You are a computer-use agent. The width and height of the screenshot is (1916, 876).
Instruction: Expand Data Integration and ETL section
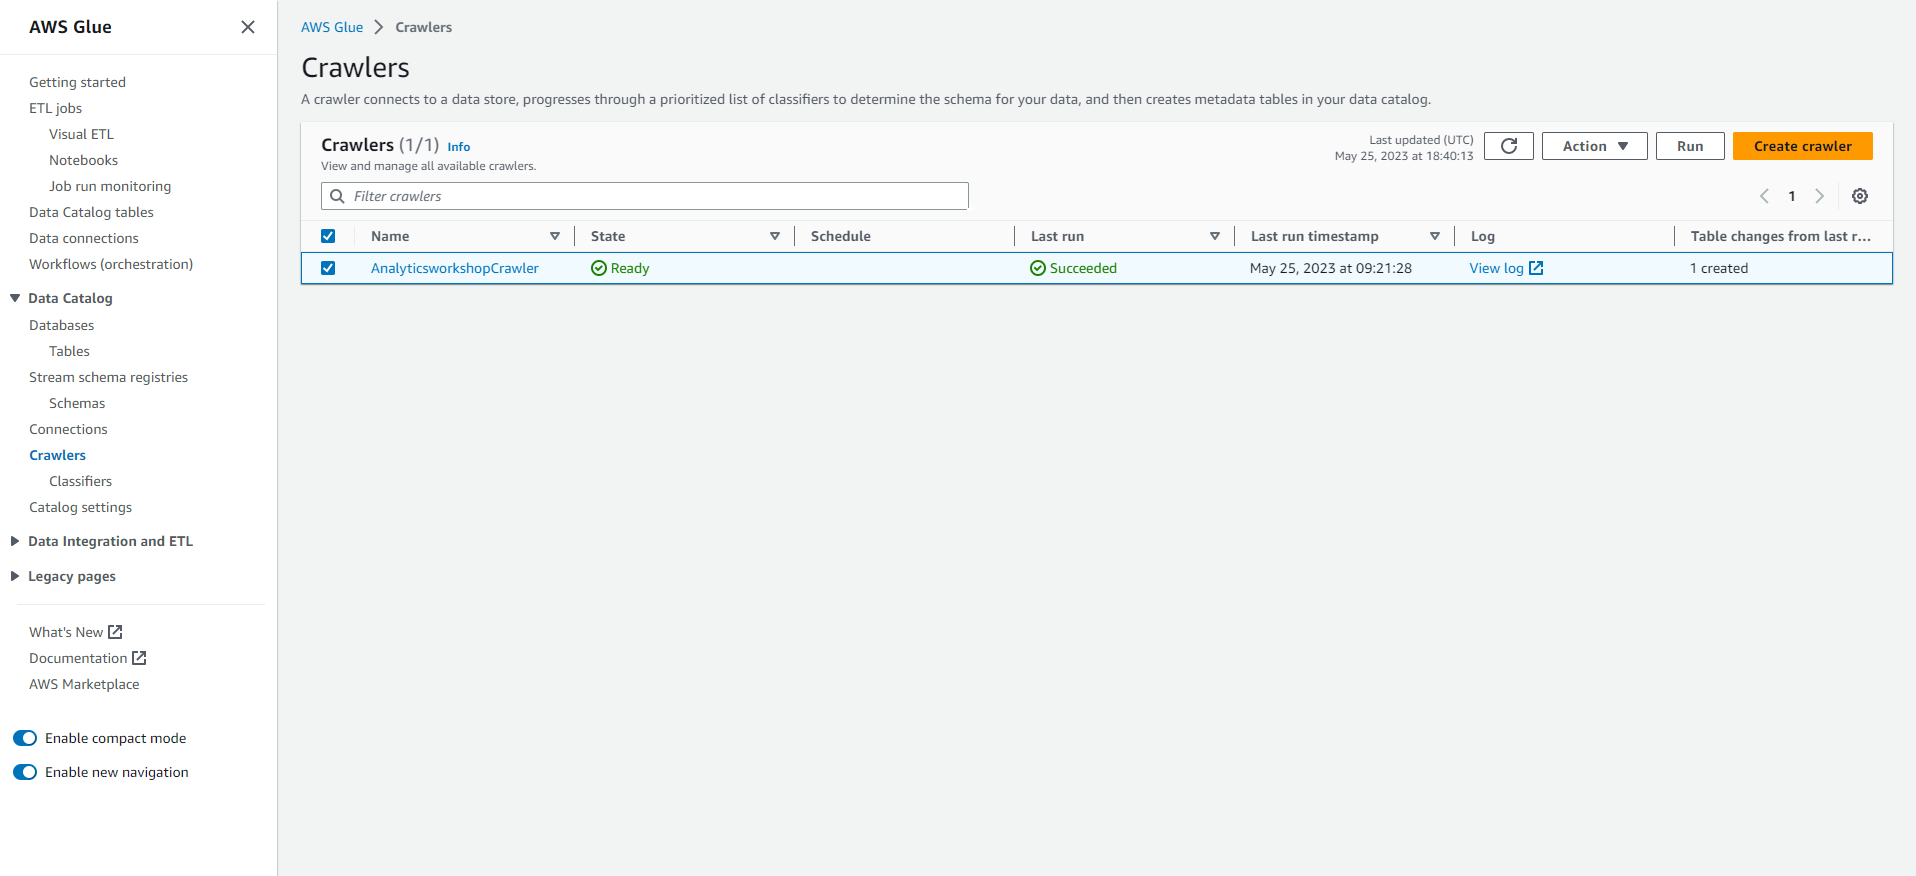15,541
